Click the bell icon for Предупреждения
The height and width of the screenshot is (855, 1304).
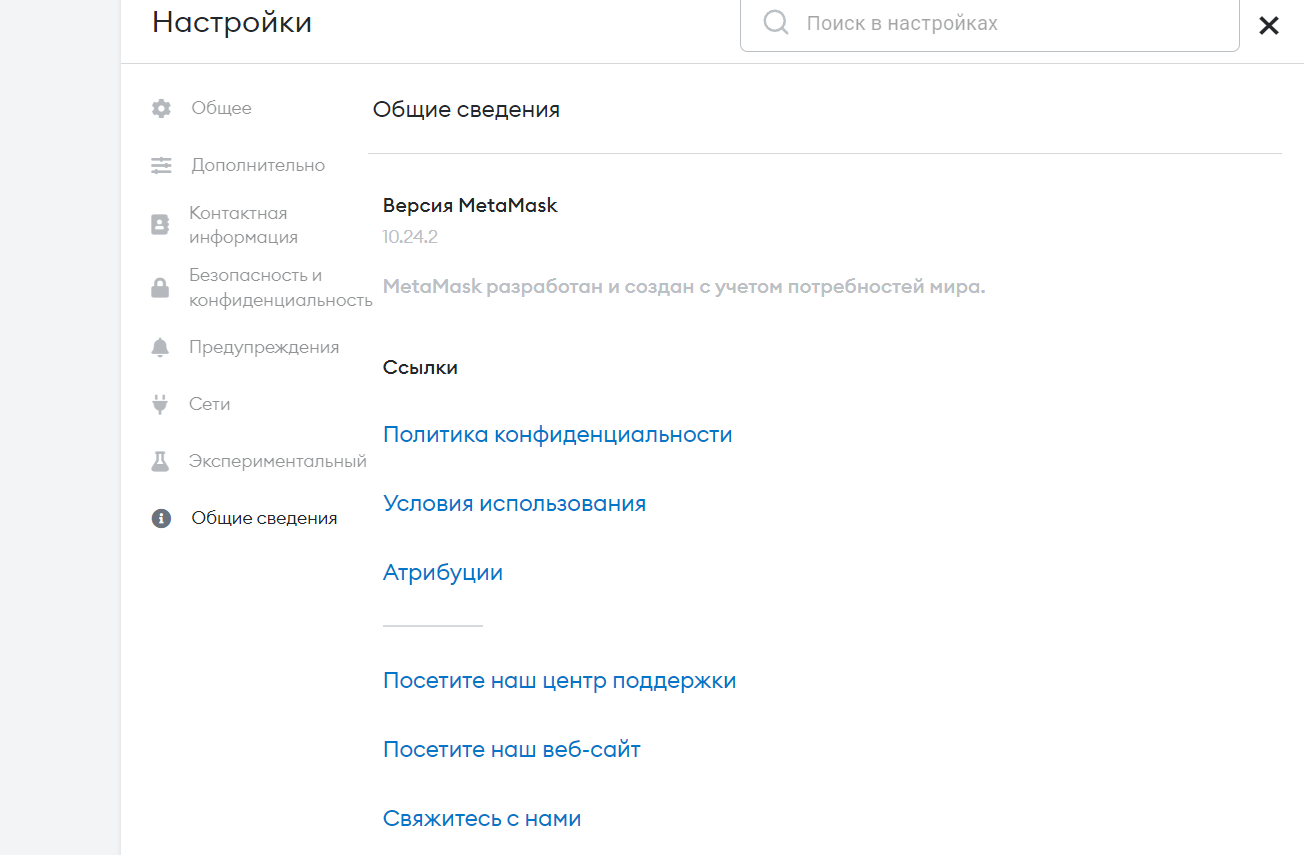[160, 347]
